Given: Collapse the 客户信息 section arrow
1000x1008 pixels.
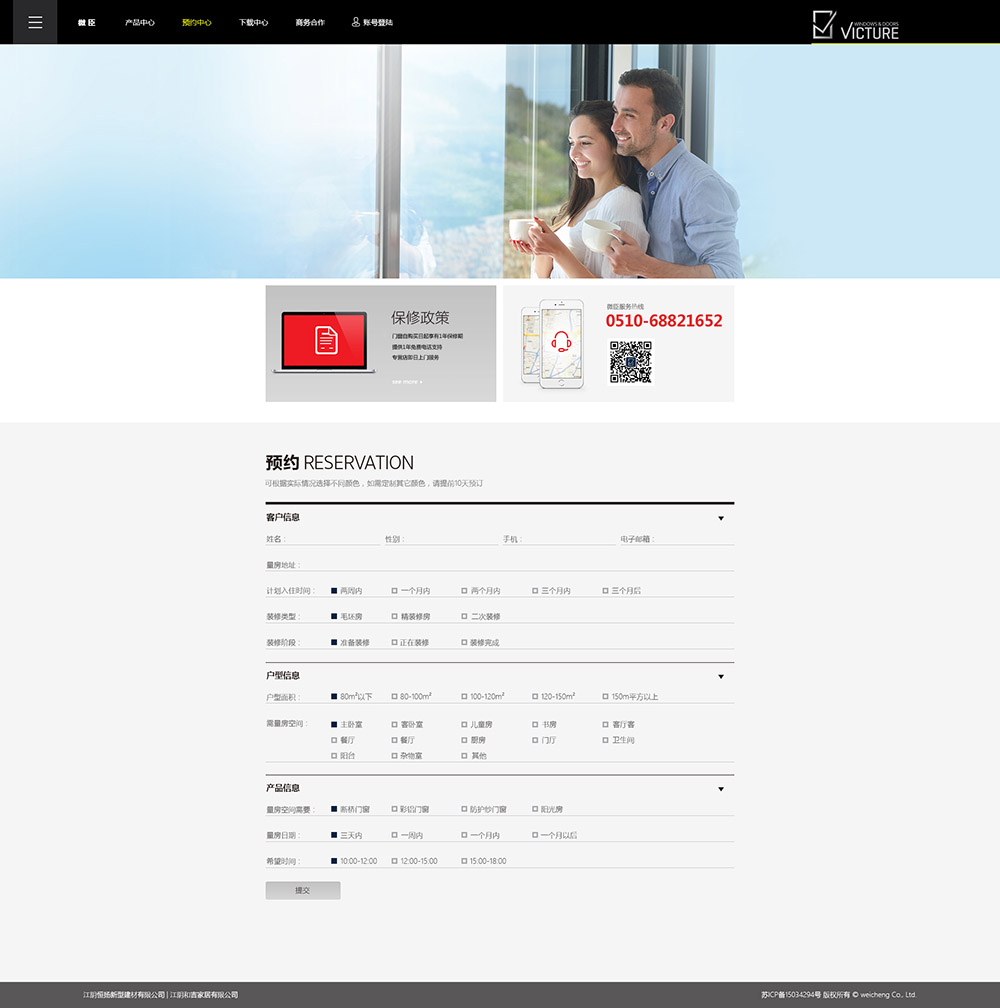Looking at the screenshot, I should click(x=721, y=518).
